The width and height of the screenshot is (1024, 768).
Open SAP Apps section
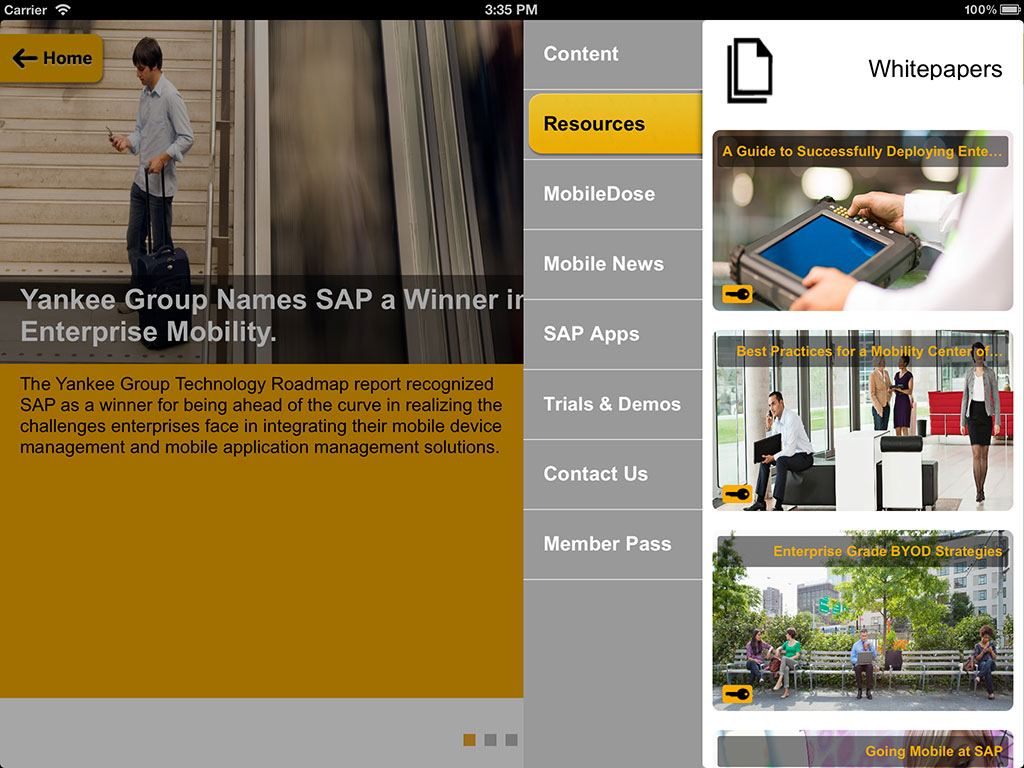[613, 334]
